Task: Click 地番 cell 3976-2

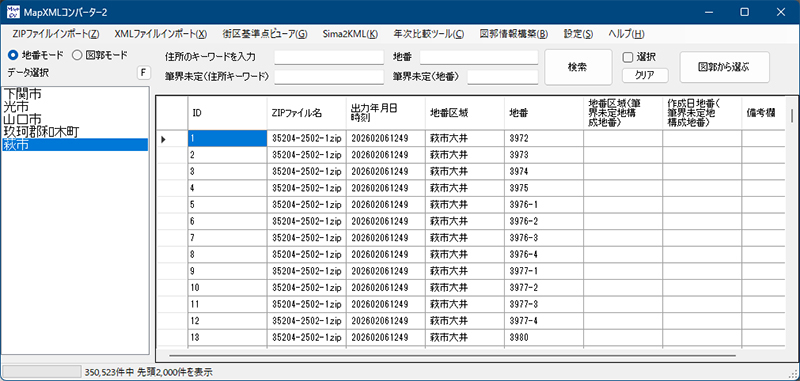Action: (544, 221)
